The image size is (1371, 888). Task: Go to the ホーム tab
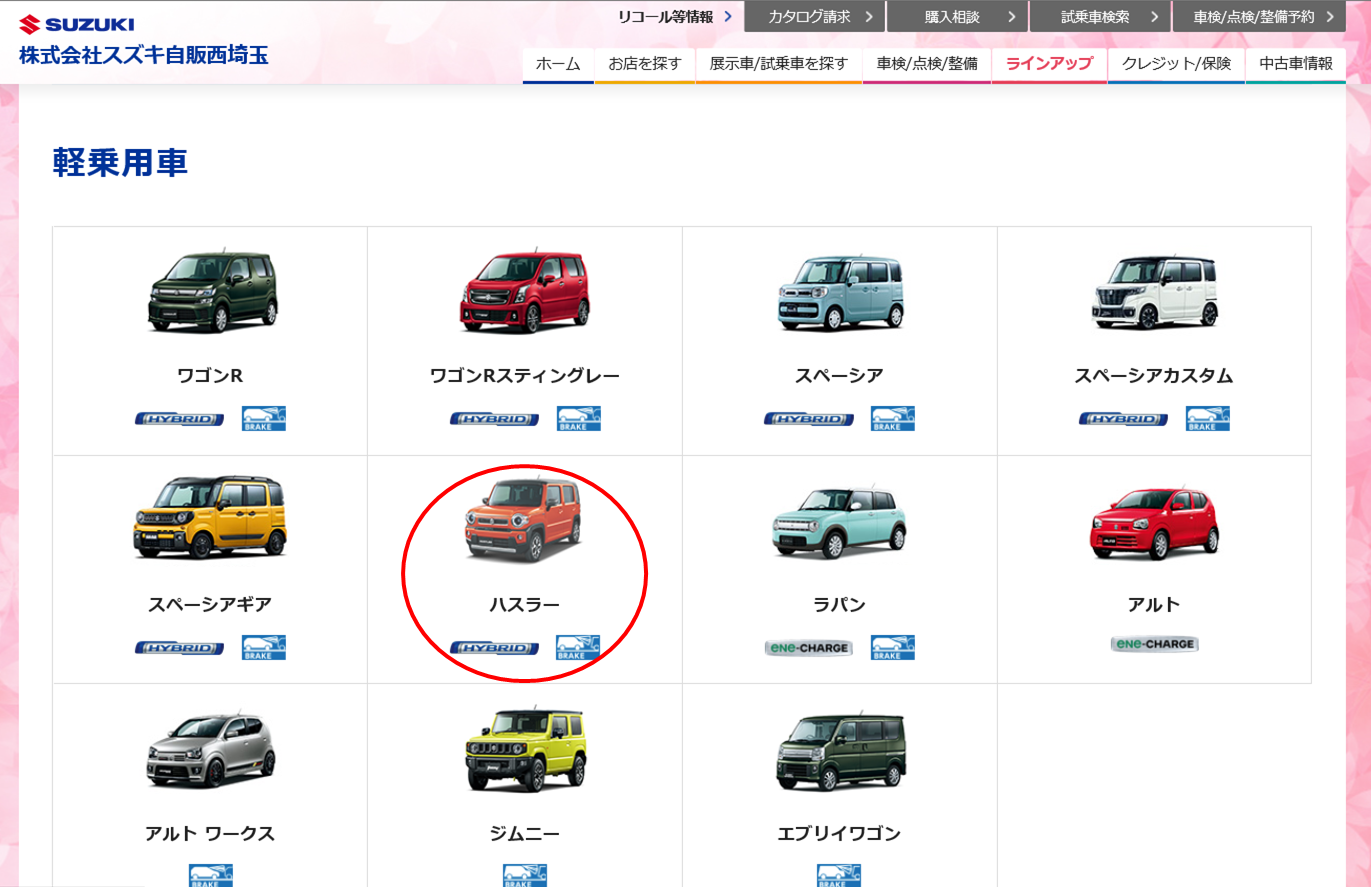click(558, 64)
